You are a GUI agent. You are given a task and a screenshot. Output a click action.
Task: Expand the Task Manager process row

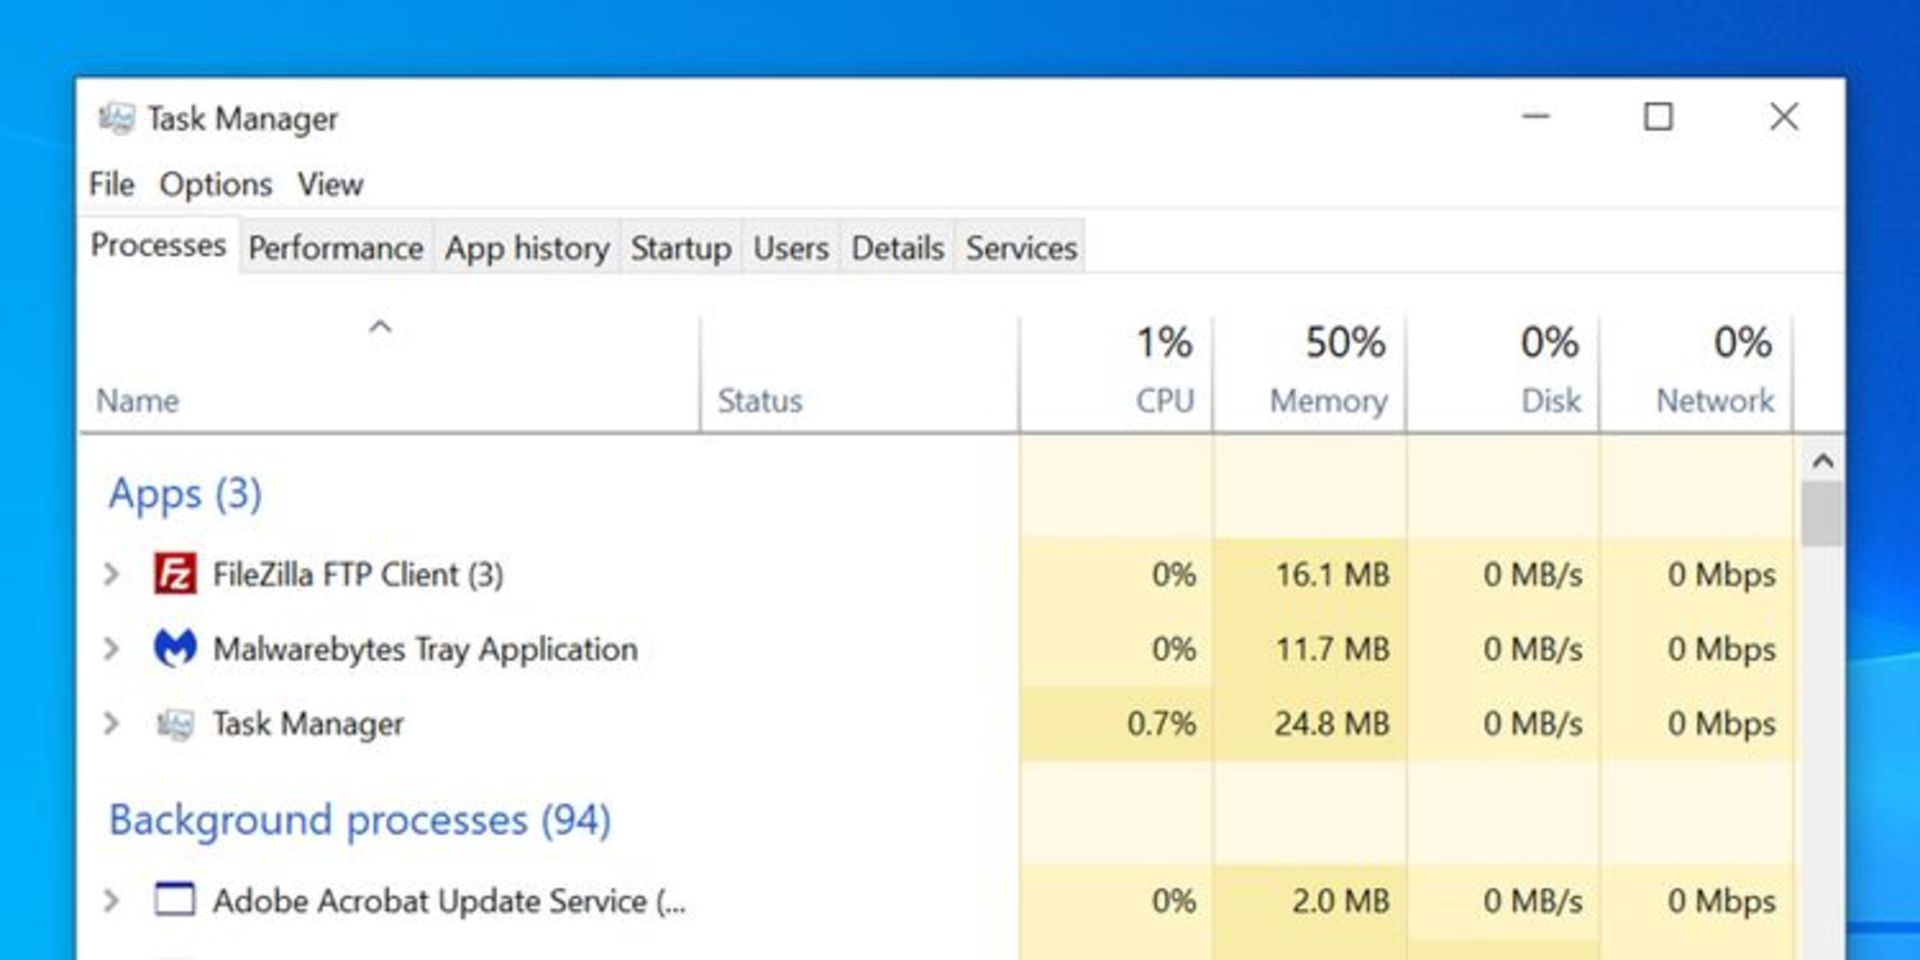tap(111, 723)
